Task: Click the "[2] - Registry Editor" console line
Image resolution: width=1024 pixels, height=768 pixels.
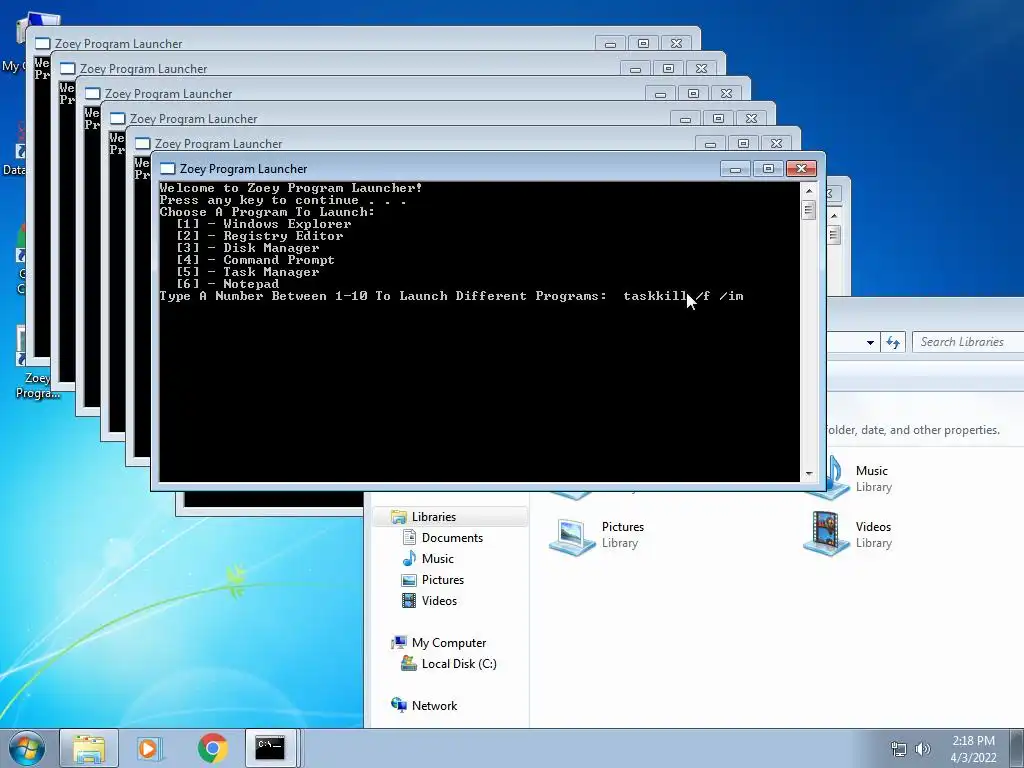Action: (260, 236)
